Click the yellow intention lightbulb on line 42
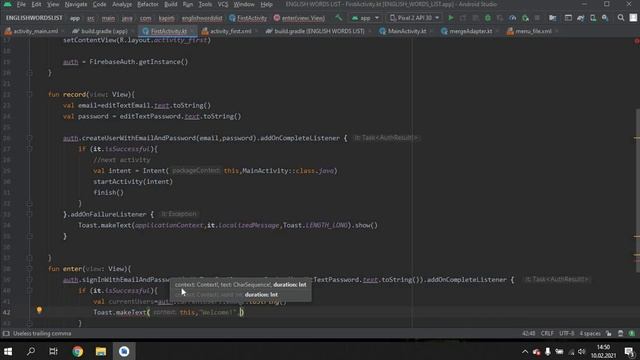The height and width of the screenshot is (360, 640). [x=39, y=310]
